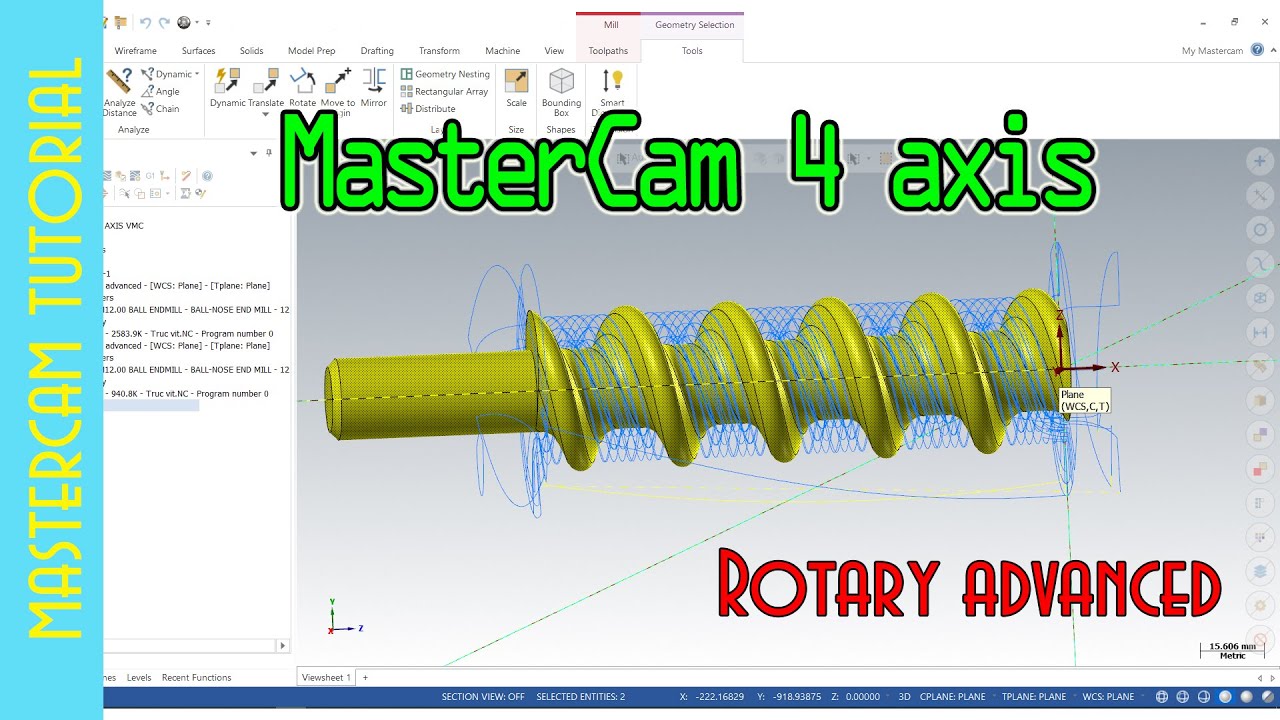Choose Distribute command
Viewport: 1280px width, 720px height.
(428, 108)
